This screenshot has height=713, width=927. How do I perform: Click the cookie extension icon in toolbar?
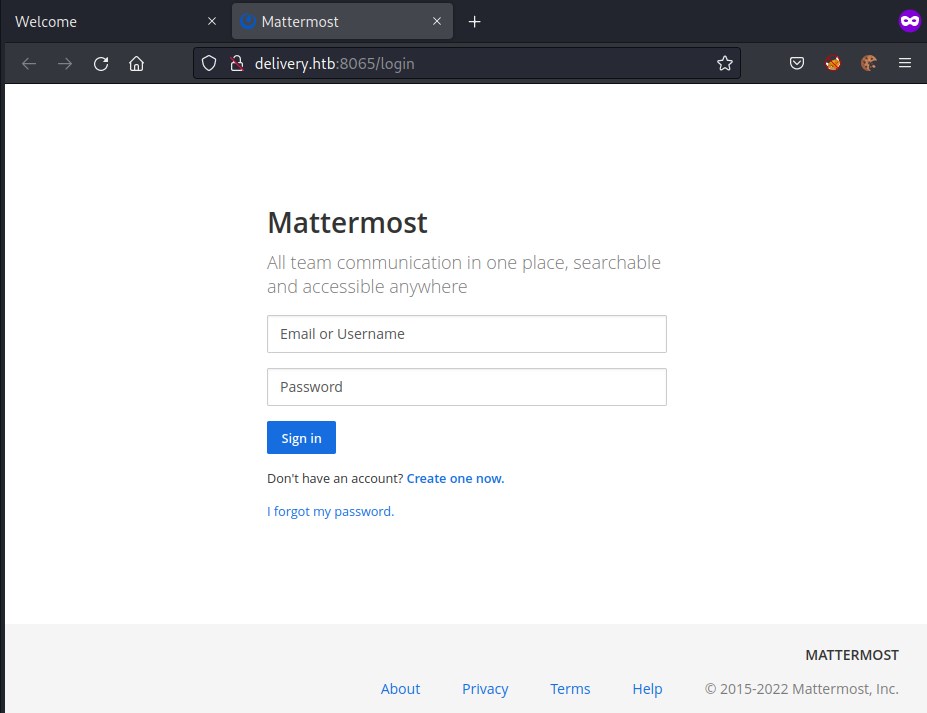(869, 64)
